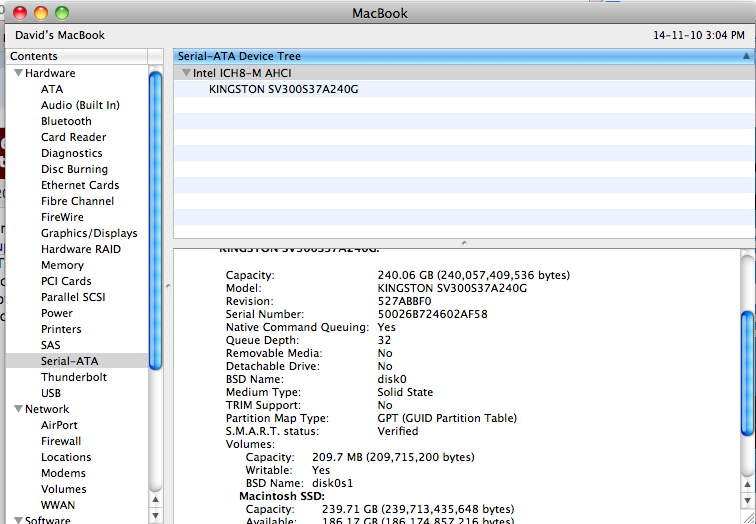Collapse the Intel ICH8-M AHCI disclosure triangle
Image resolution: width=756 pixels, height=524 pixels.
(x=186, y=73)
